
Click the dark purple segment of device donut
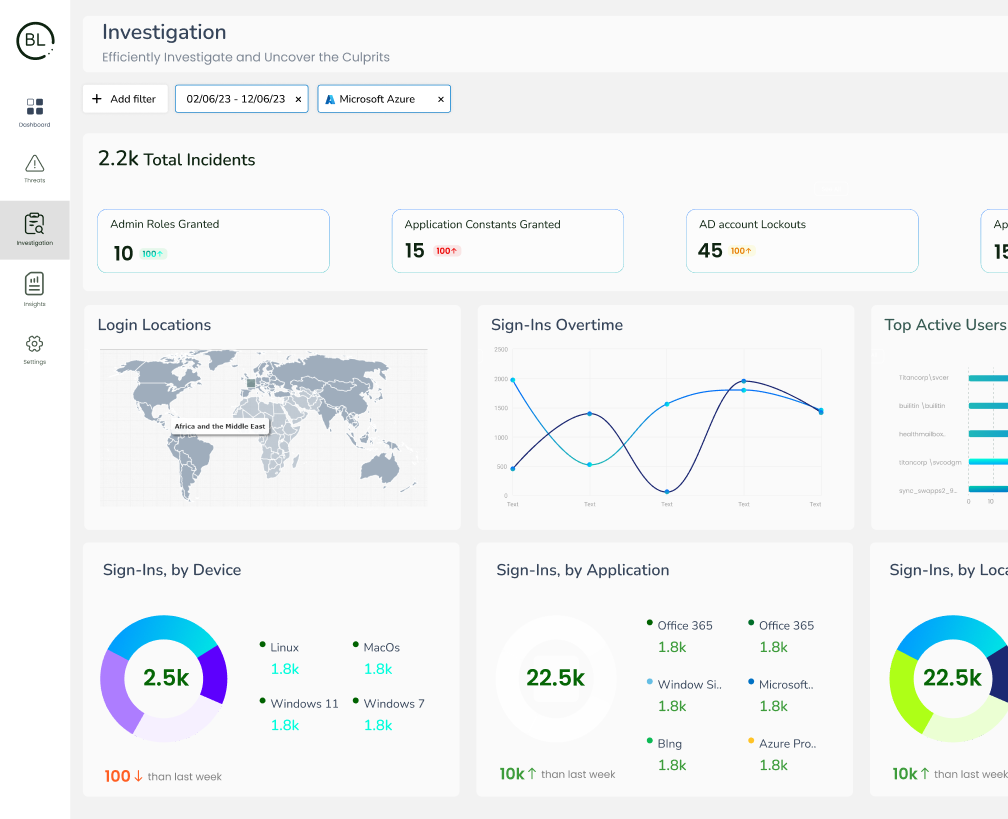216,675
